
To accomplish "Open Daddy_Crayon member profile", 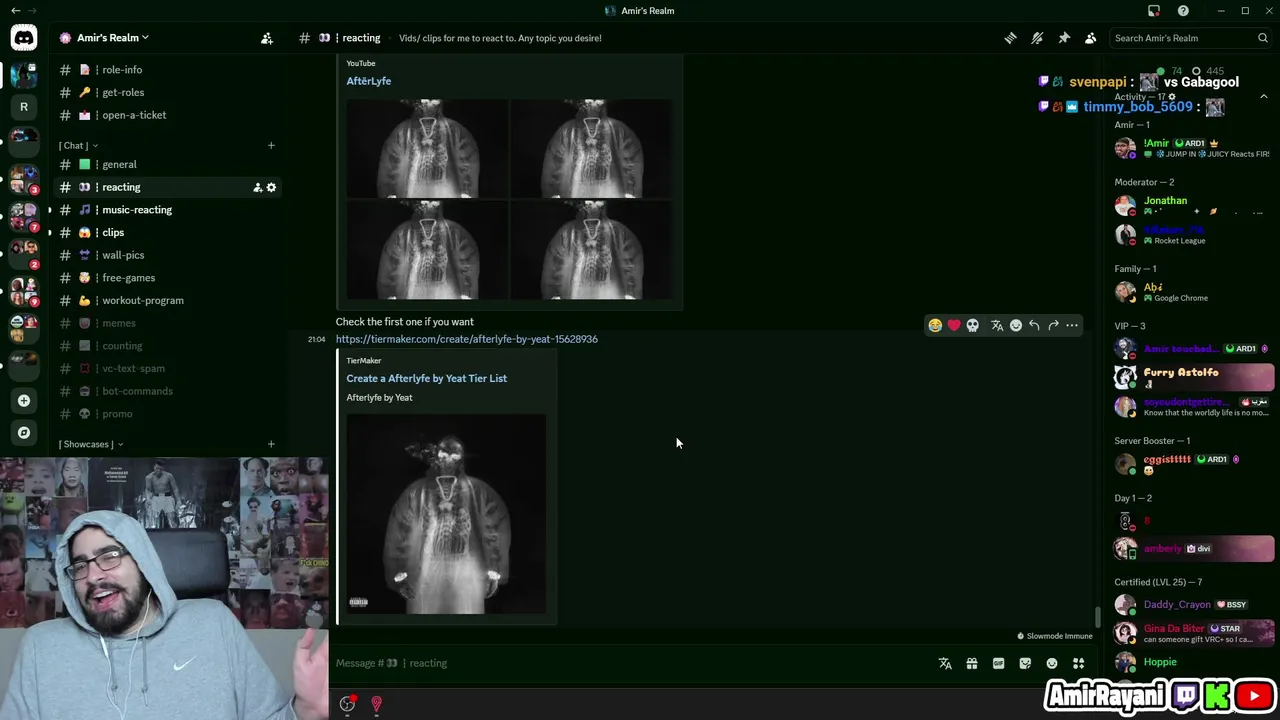I will coord(1194,604).
